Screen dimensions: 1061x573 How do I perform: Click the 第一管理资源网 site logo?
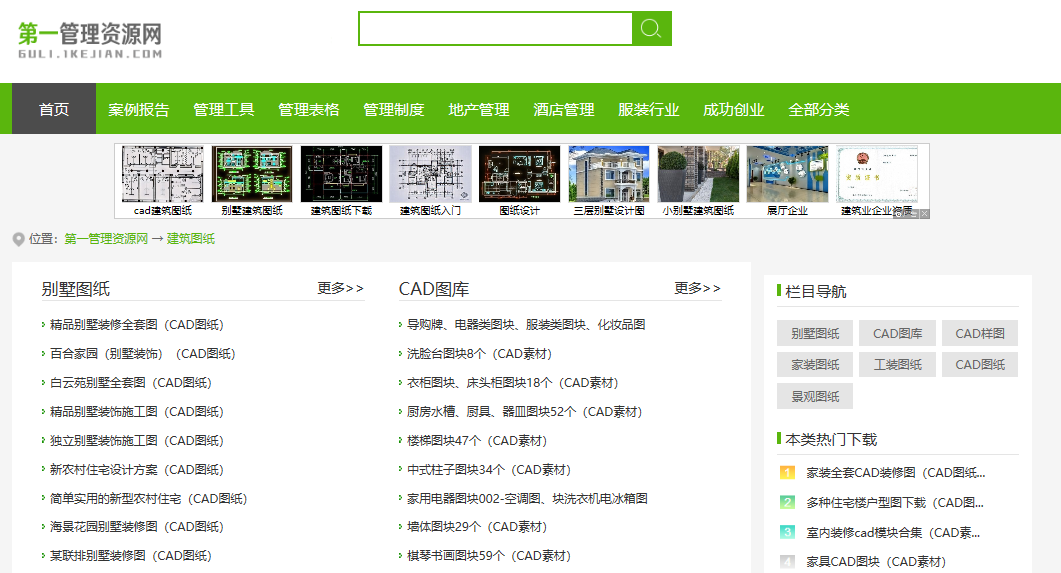[x=90, y=40]
